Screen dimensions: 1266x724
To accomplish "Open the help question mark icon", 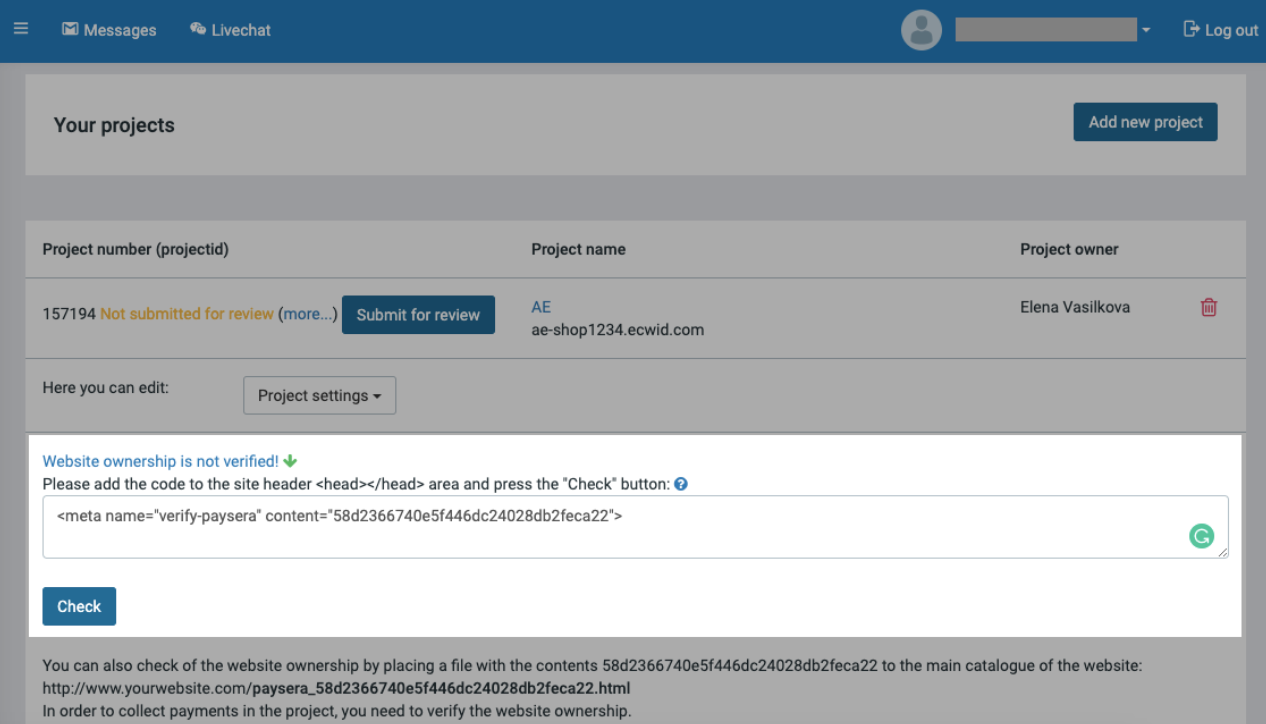I will pos(681,484).
